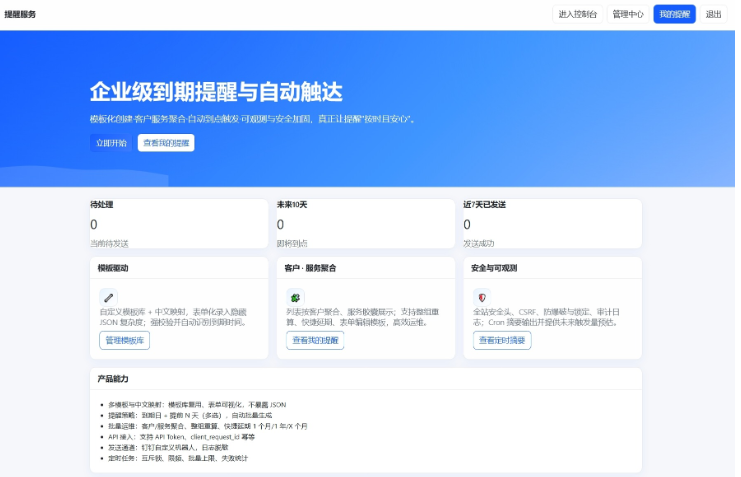Click the list item starting with 发送通道
The height and width of the screenshot is (477, 741).
pyautogui.click(x=168, y=447)
